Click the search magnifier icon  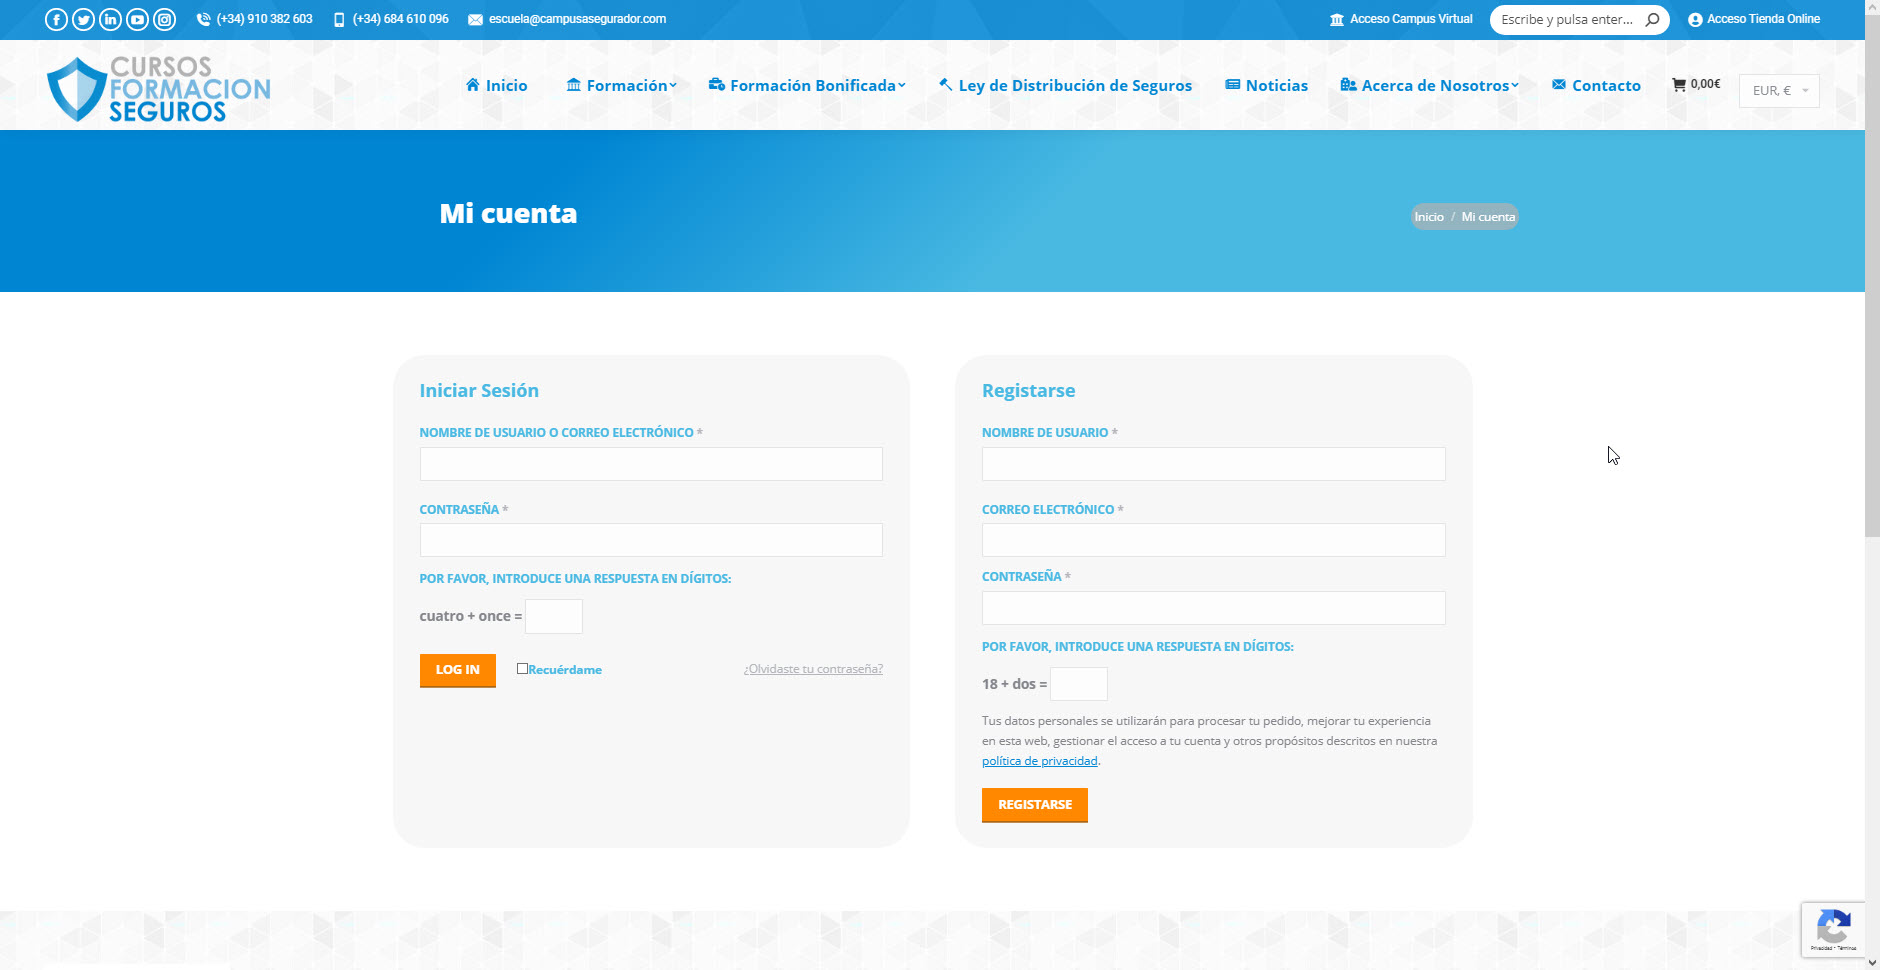tap(1652, 19)
